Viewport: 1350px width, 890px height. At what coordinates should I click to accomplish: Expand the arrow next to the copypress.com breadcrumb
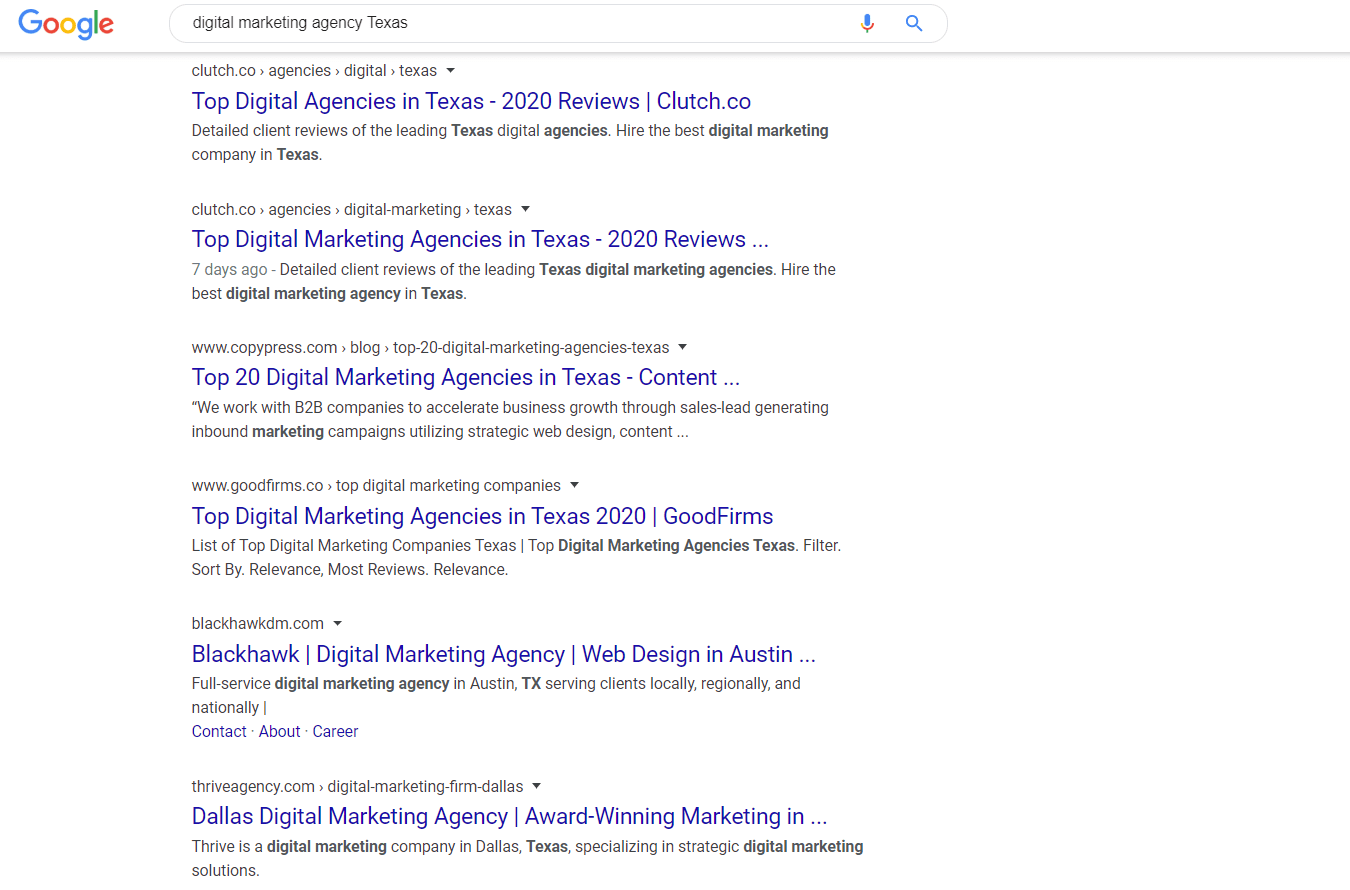(682, 347)
